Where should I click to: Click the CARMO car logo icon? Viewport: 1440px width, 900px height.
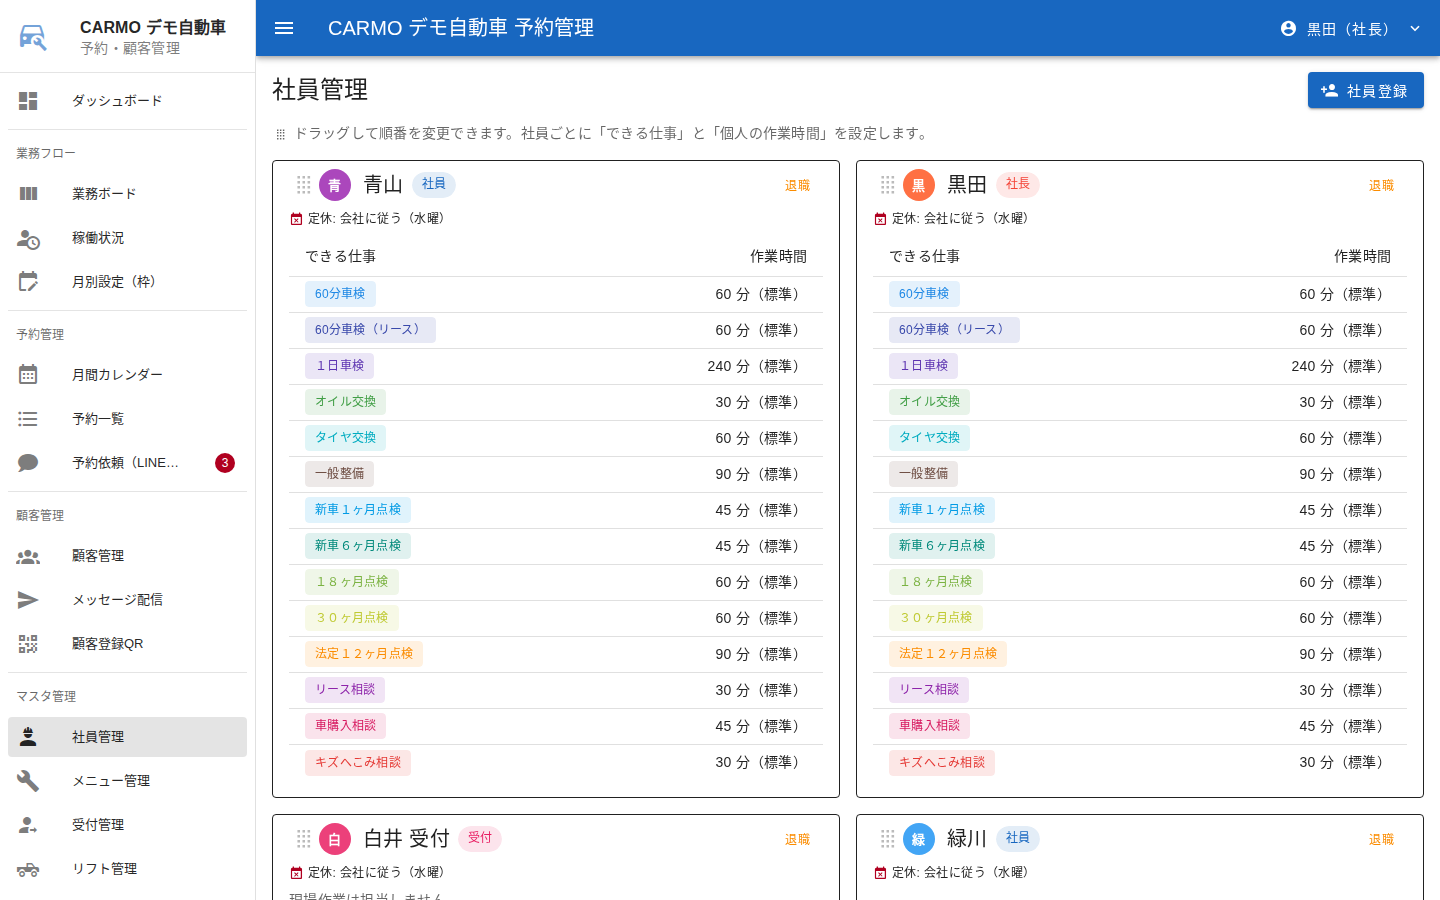32,37
